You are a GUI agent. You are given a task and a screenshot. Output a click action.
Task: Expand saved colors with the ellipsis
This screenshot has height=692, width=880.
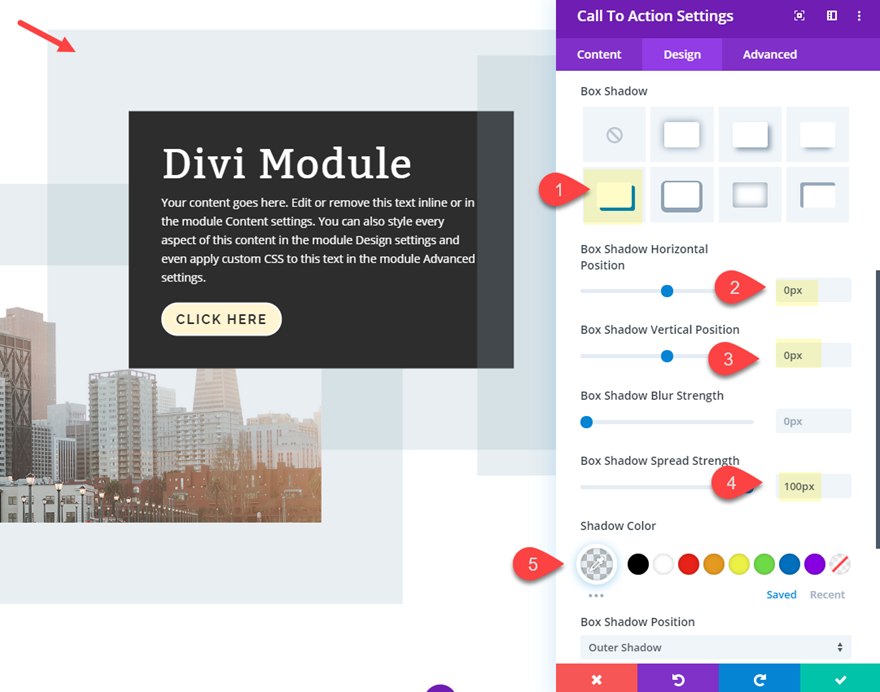(596, 594)
